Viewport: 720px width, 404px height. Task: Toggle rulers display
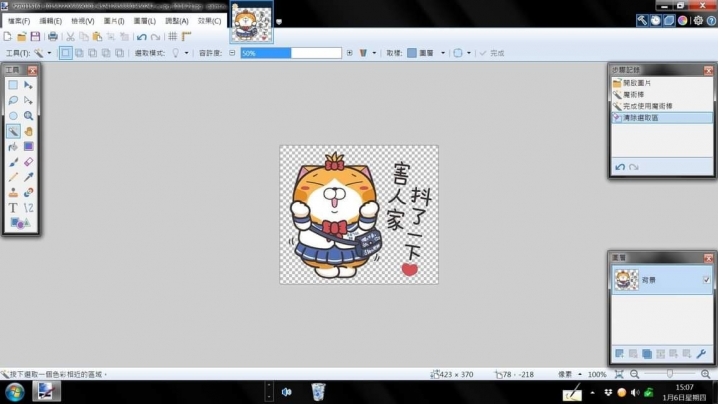(x=186, y=36)
